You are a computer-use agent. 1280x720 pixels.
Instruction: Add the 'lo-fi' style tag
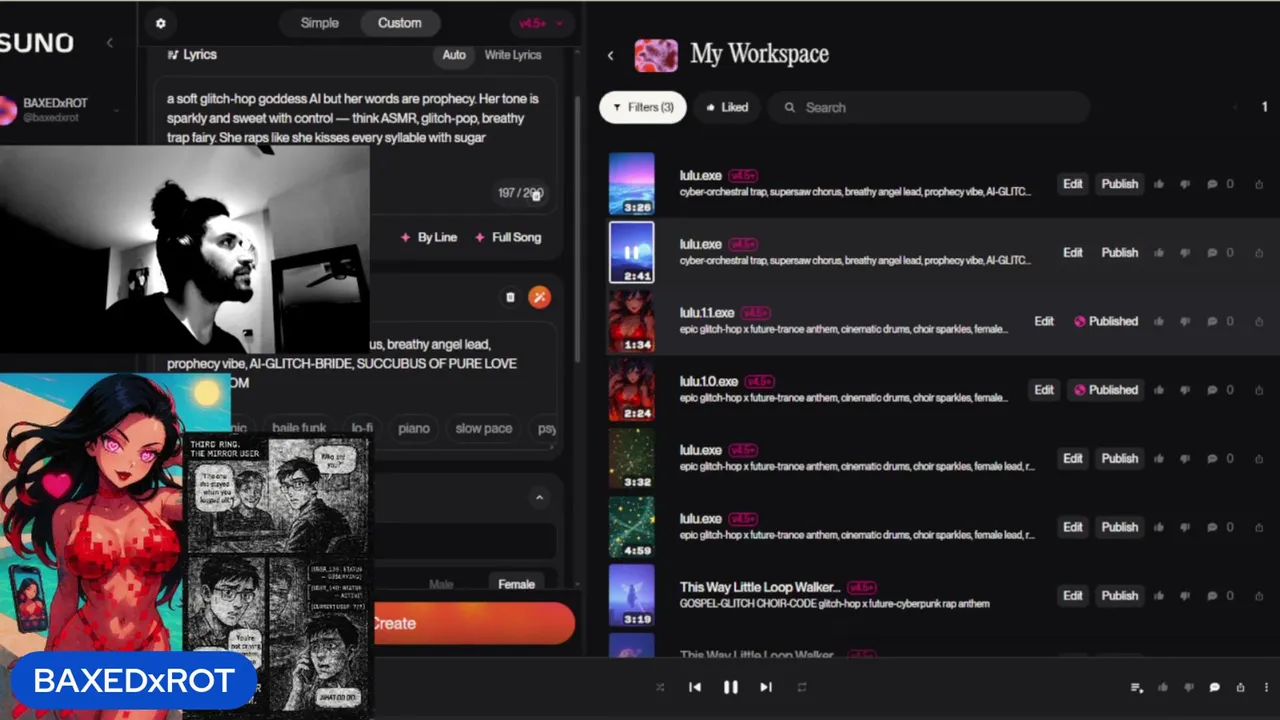pyautogui.click(x=362, y=428)
